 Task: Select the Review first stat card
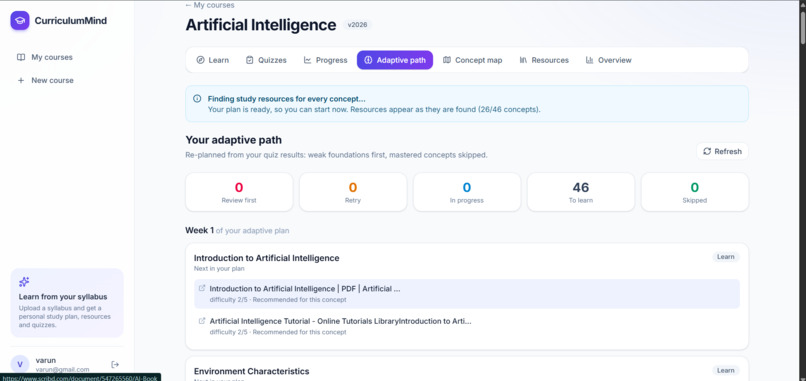[239, 192]
